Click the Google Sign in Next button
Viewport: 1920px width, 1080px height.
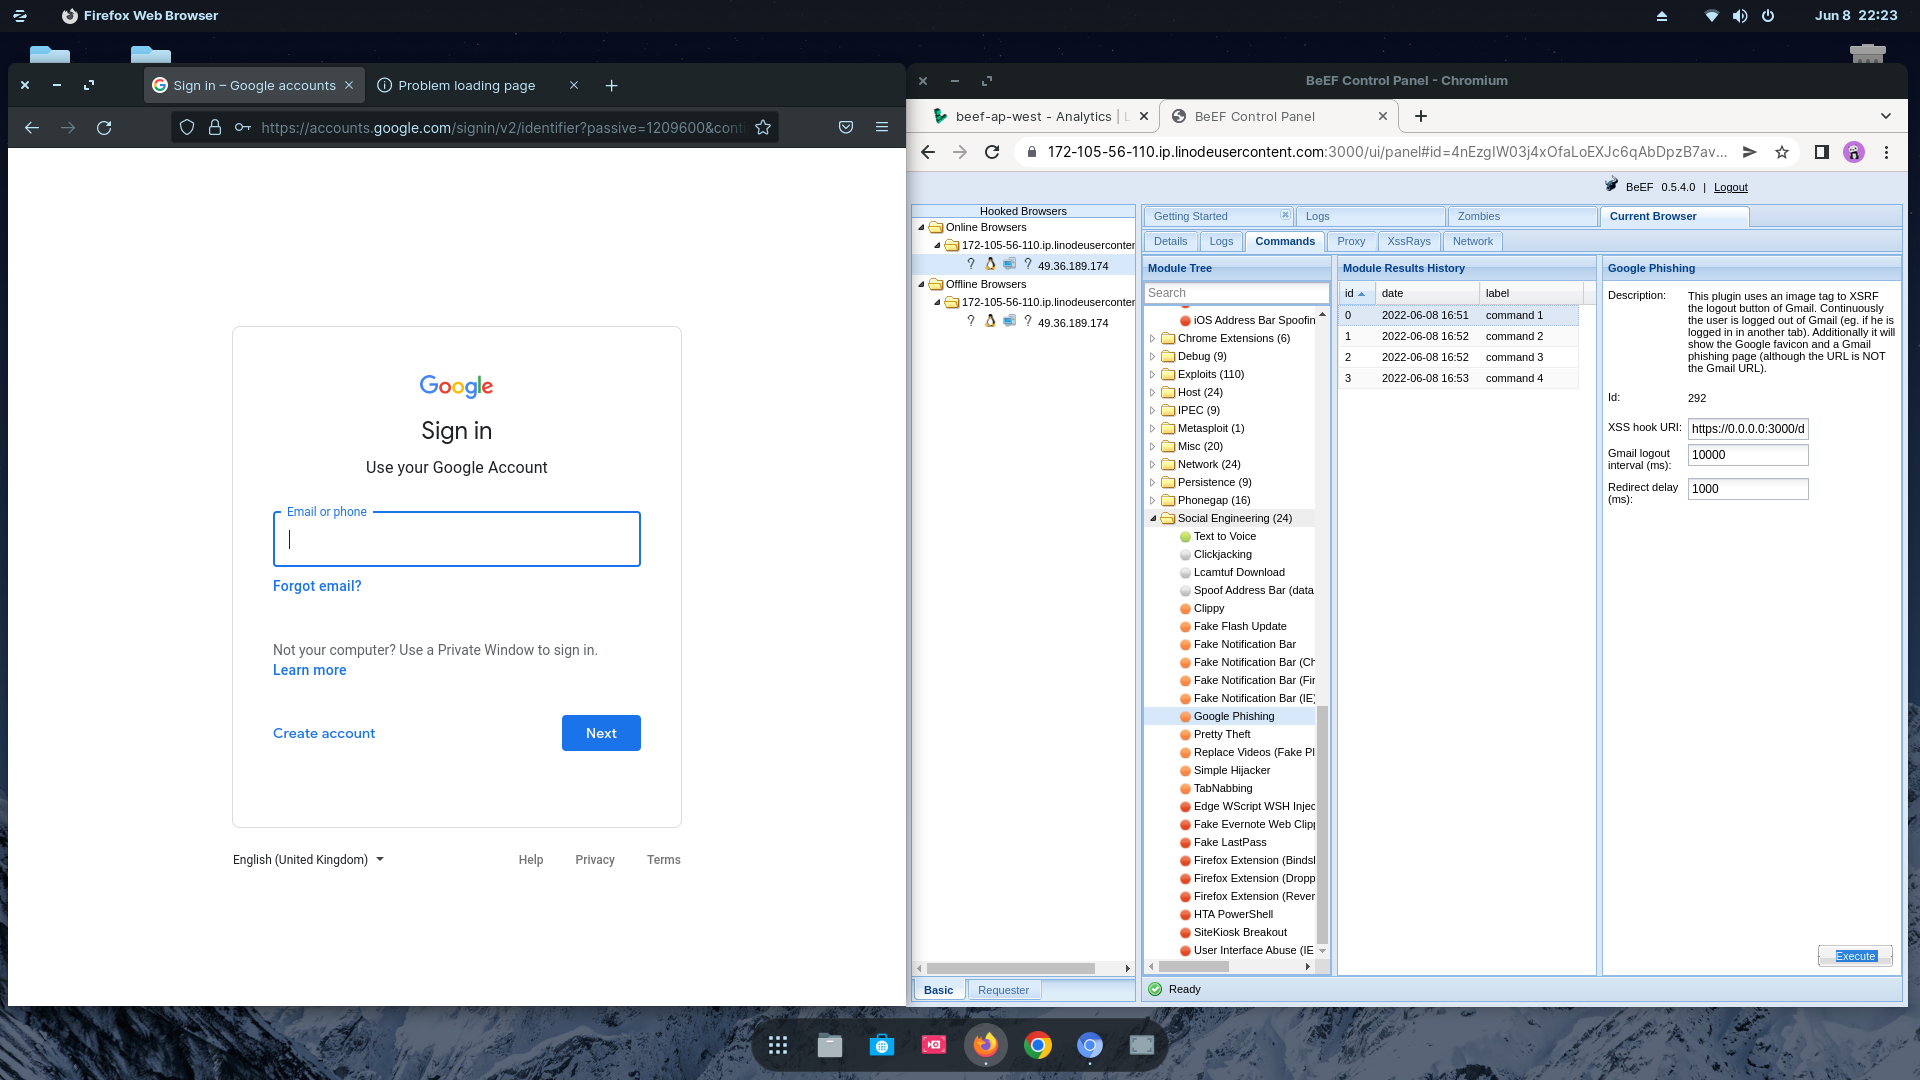600,732
